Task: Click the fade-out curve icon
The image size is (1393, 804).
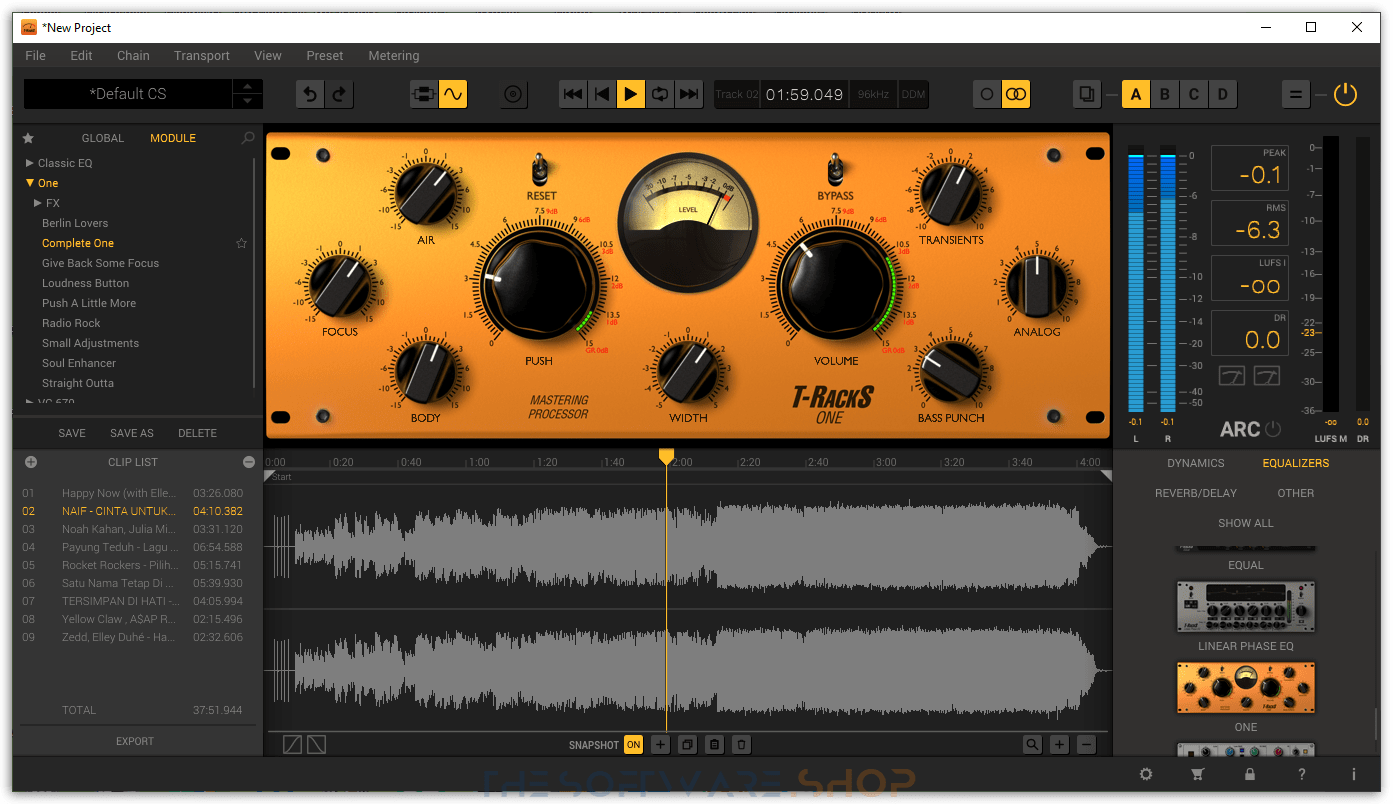Action: pyautogui.click(x=316, y=744)
